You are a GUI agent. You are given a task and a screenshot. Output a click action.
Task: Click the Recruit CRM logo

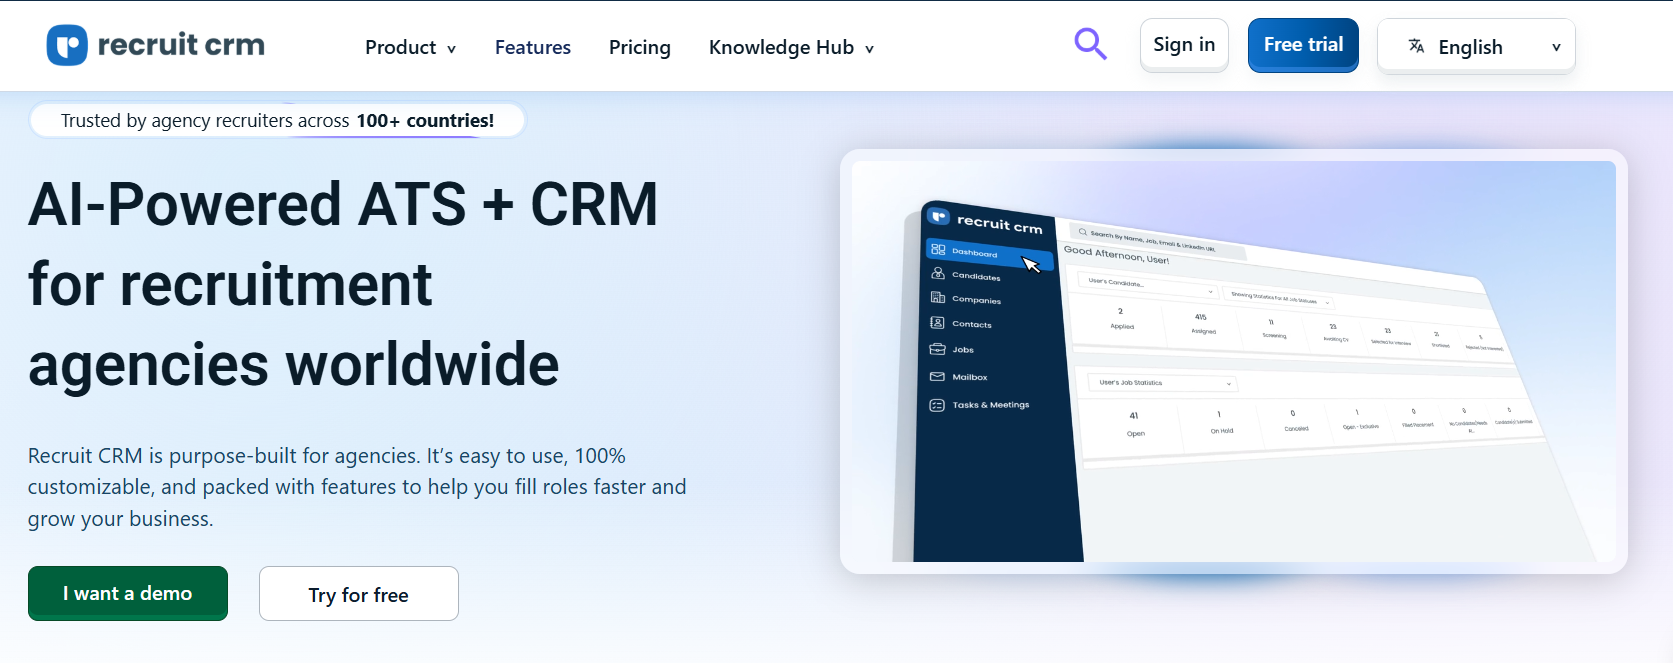click(156, 45)
